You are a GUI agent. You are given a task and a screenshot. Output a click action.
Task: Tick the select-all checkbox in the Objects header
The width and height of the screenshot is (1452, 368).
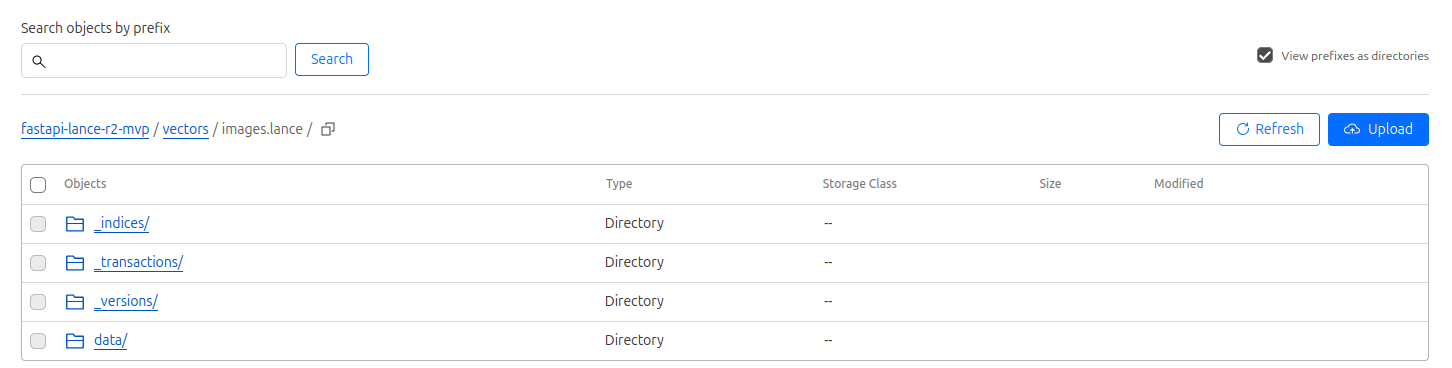(x=38, y=184)
